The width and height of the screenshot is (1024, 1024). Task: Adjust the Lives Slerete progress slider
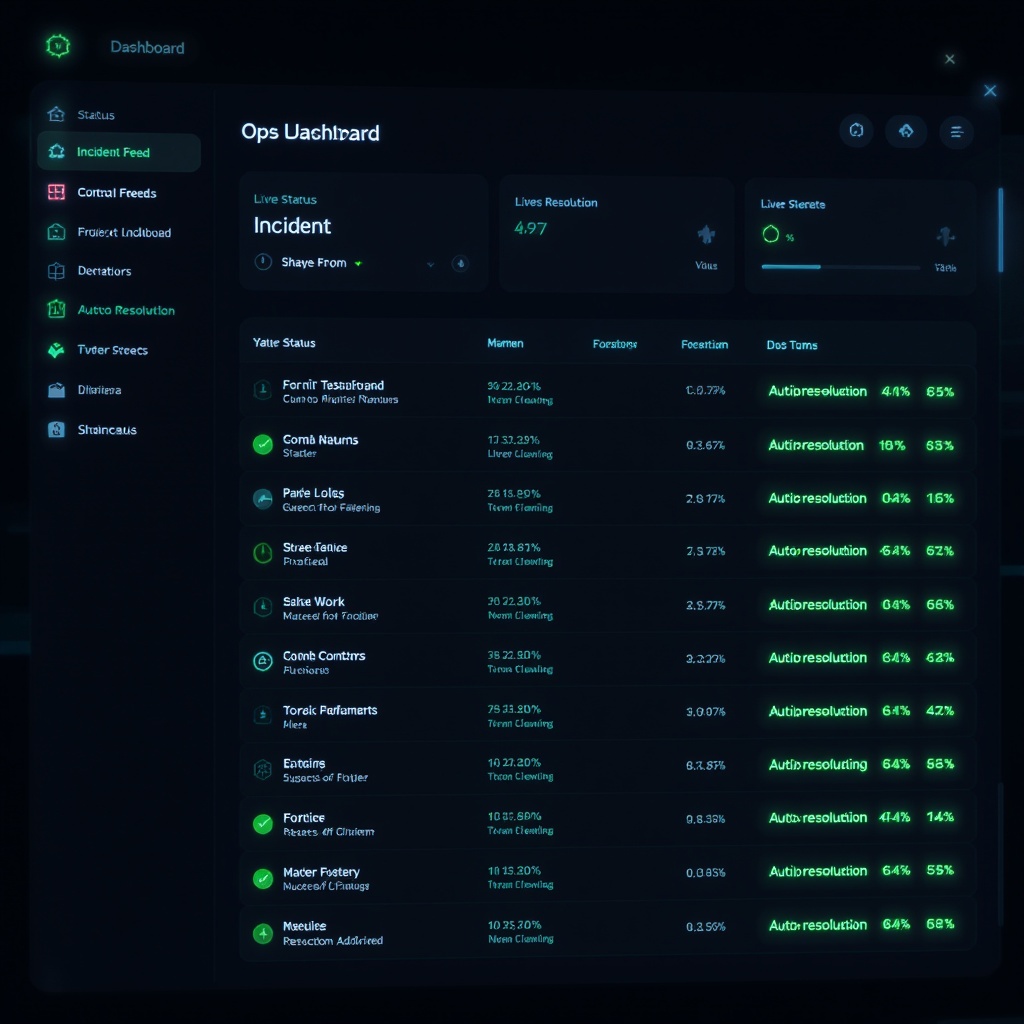point(840,267)
